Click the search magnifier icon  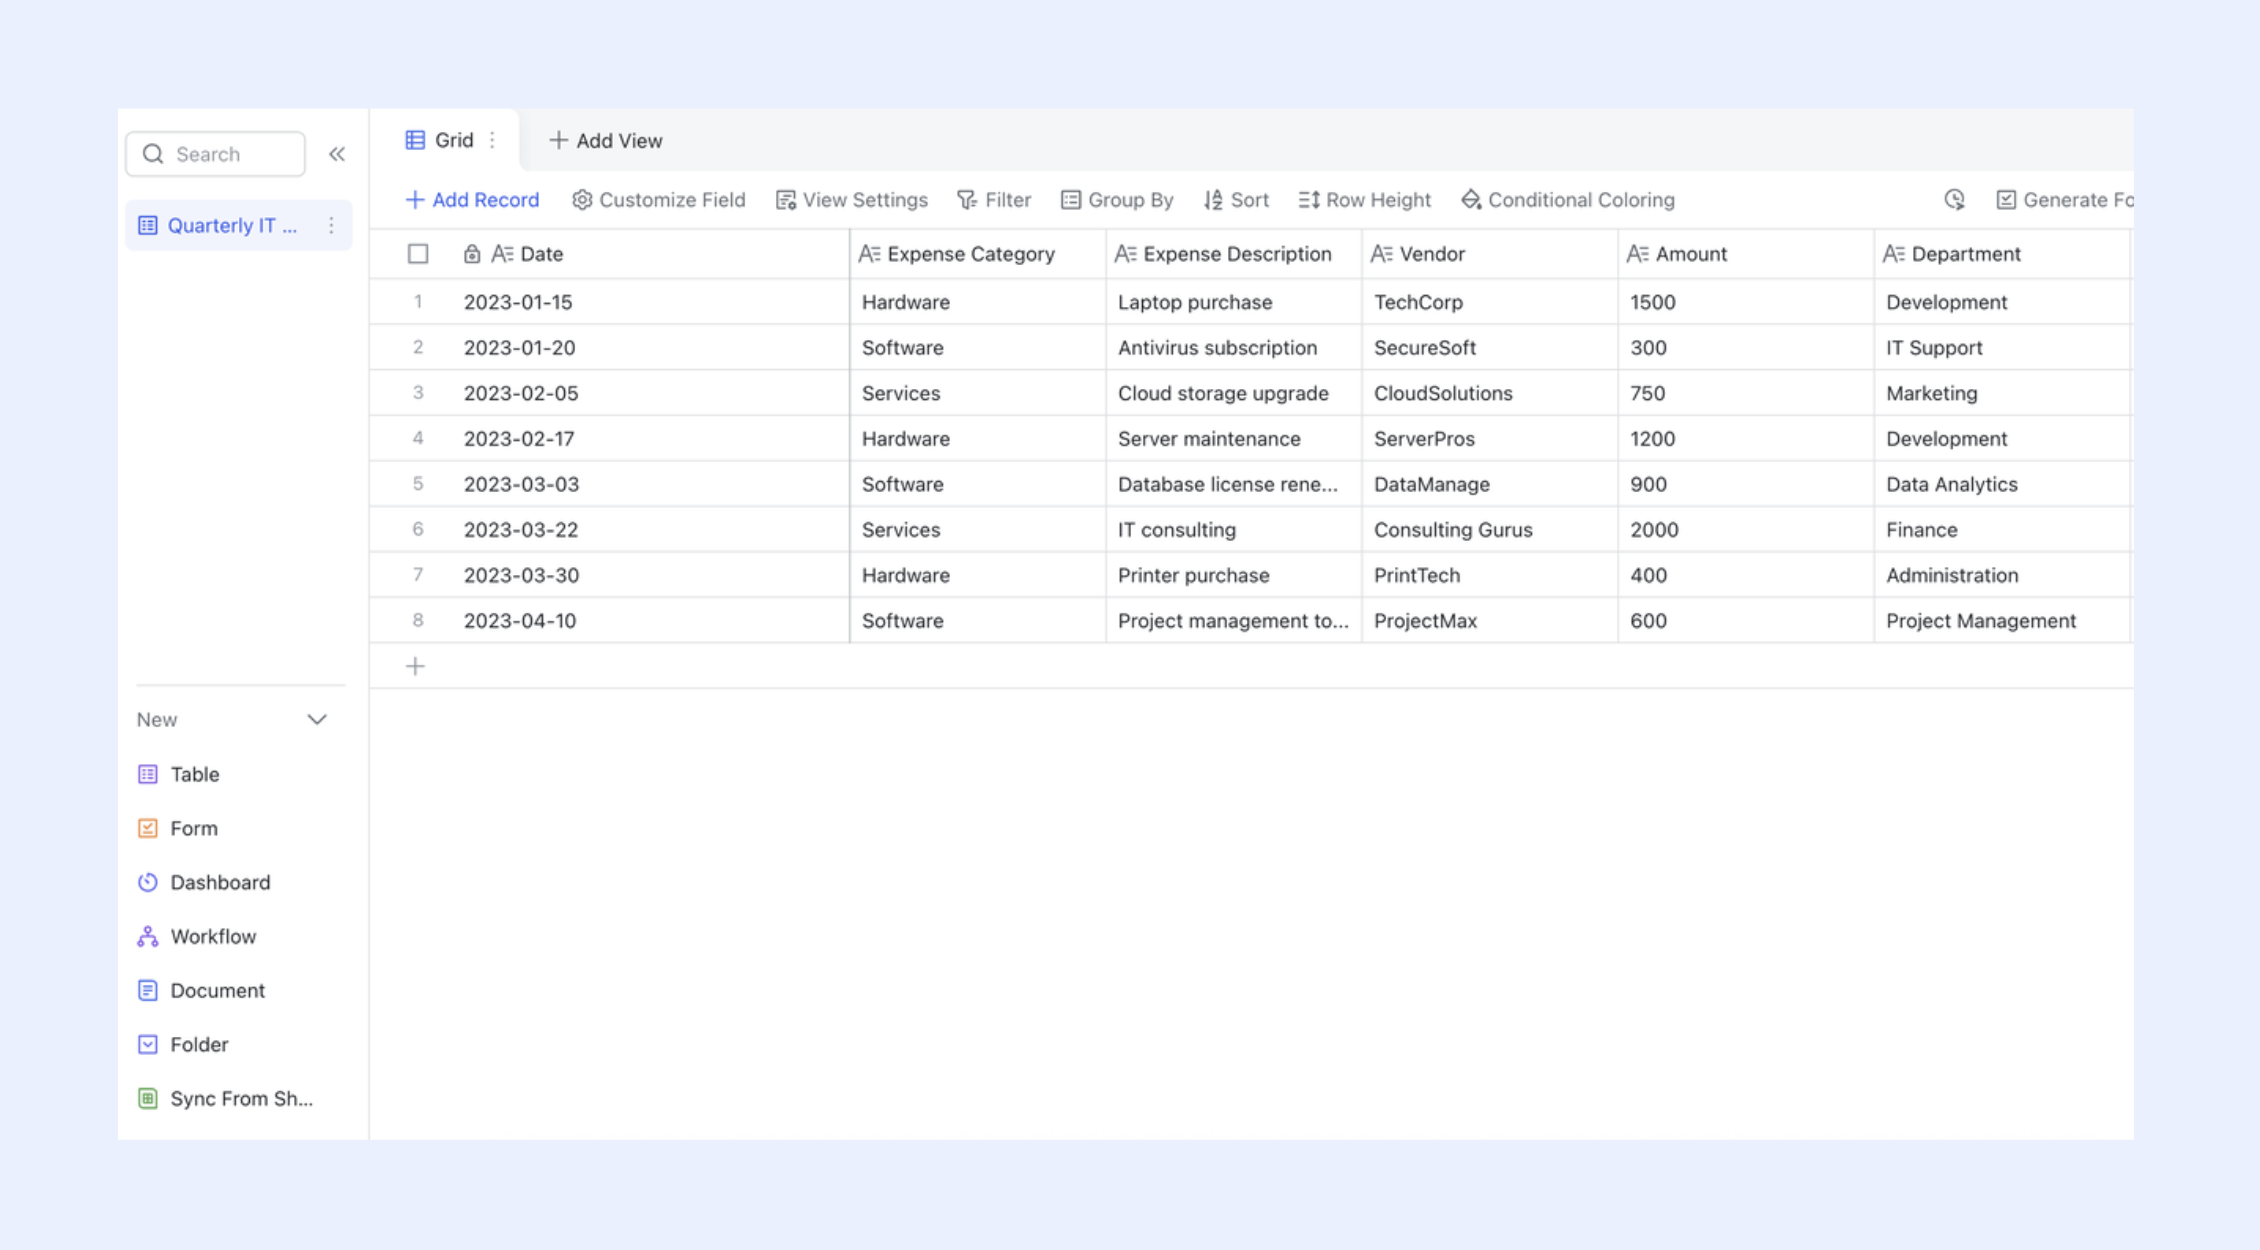[153, 154]
